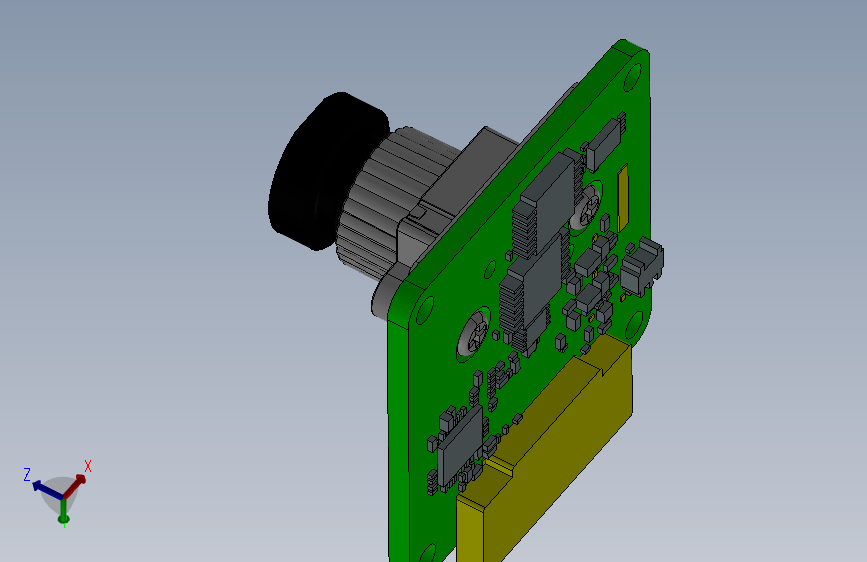Image resolution: width=867 pixels, height=562 pixels.
Task: Click the red X axis of the triad
Action: 75,485
